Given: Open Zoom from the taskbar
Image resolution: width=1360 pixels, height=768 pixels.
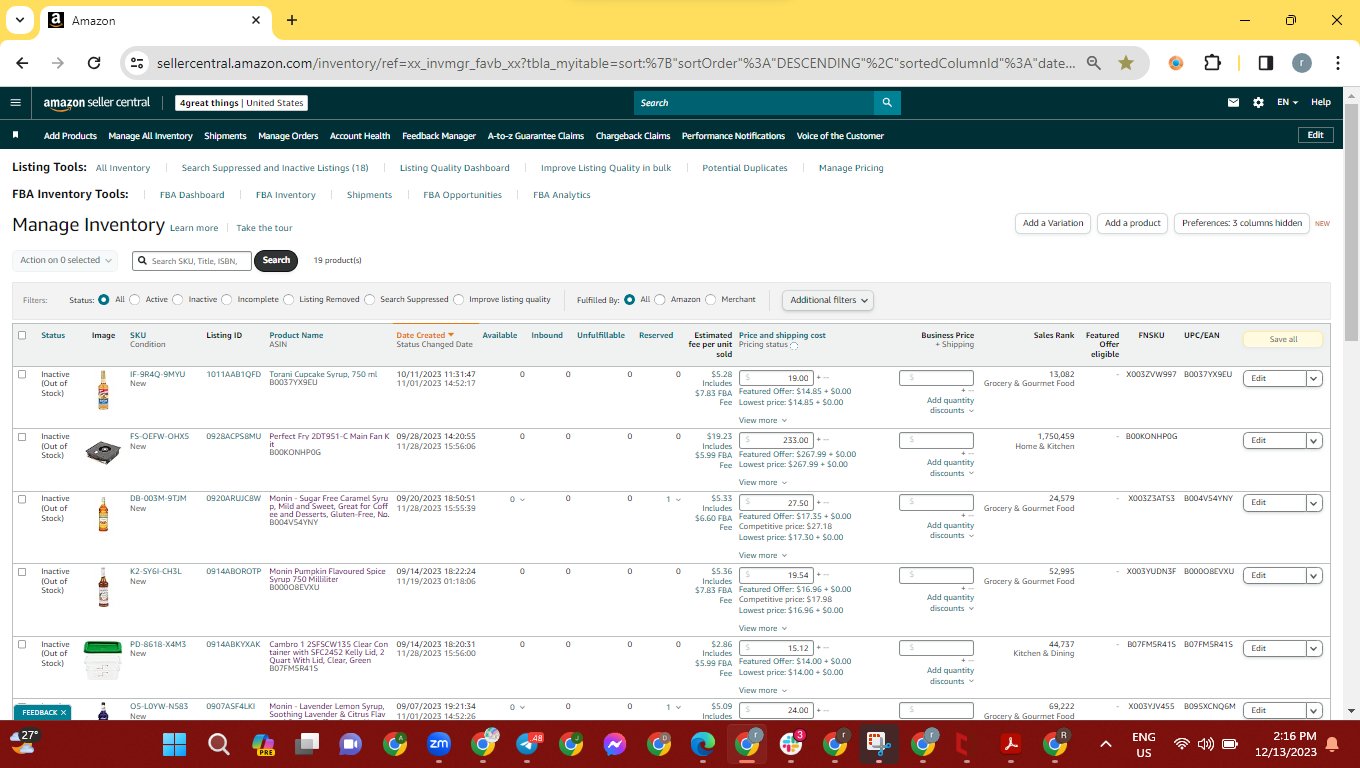Looking at the screenshot, I should 438,744.
